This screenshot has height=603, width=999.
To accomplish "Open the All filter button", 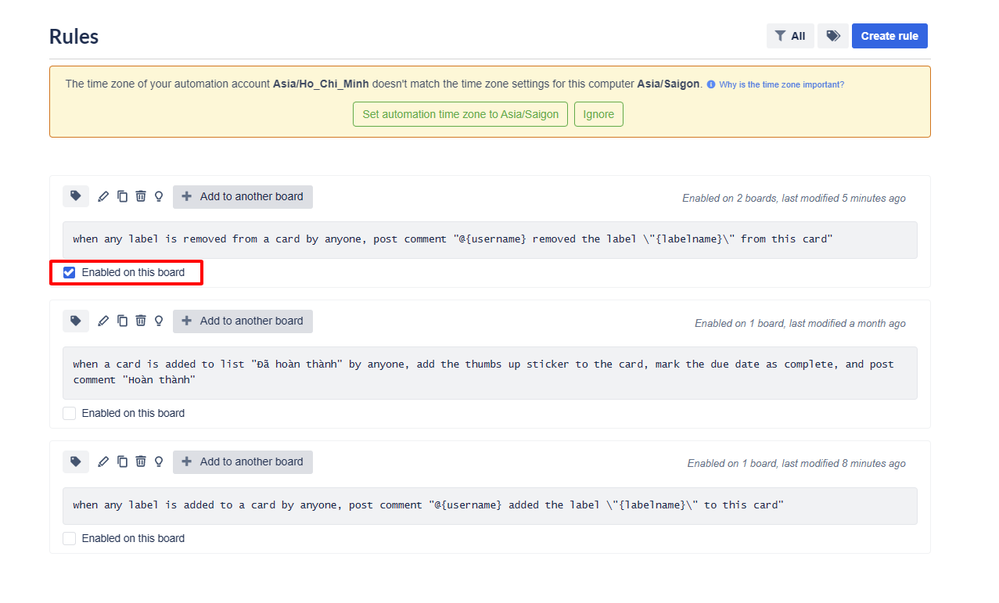I will [x=790, y=36].
